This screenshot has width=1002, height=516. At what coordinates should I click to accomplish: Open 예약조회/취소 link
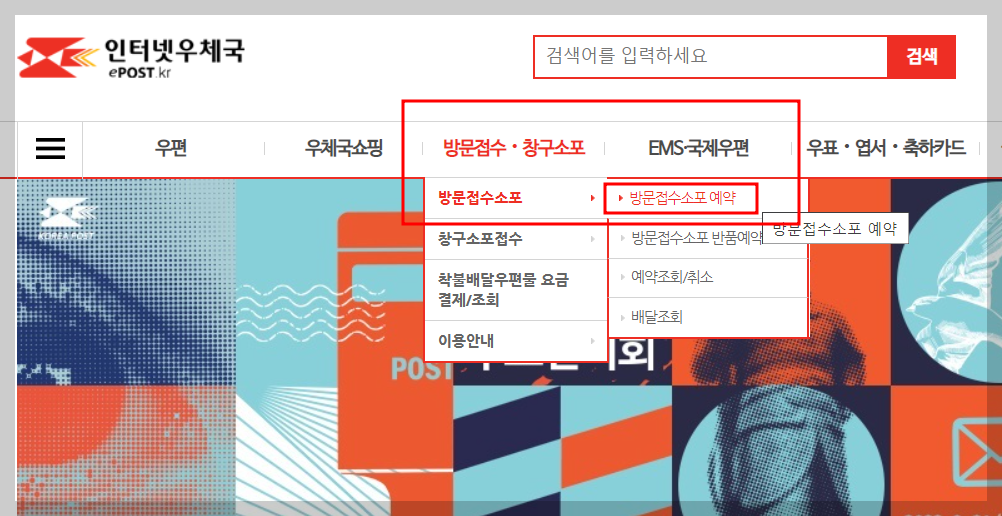[672, 278]
